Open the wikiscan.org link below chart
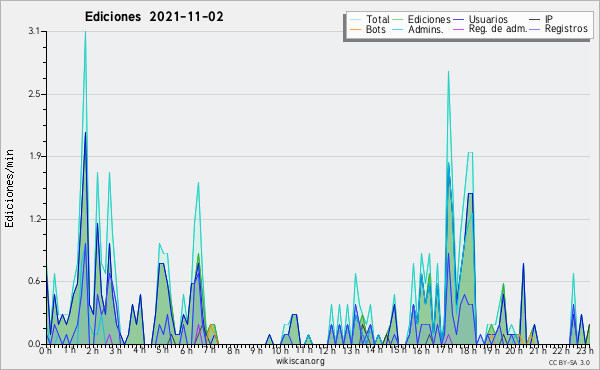 (300, 361)
